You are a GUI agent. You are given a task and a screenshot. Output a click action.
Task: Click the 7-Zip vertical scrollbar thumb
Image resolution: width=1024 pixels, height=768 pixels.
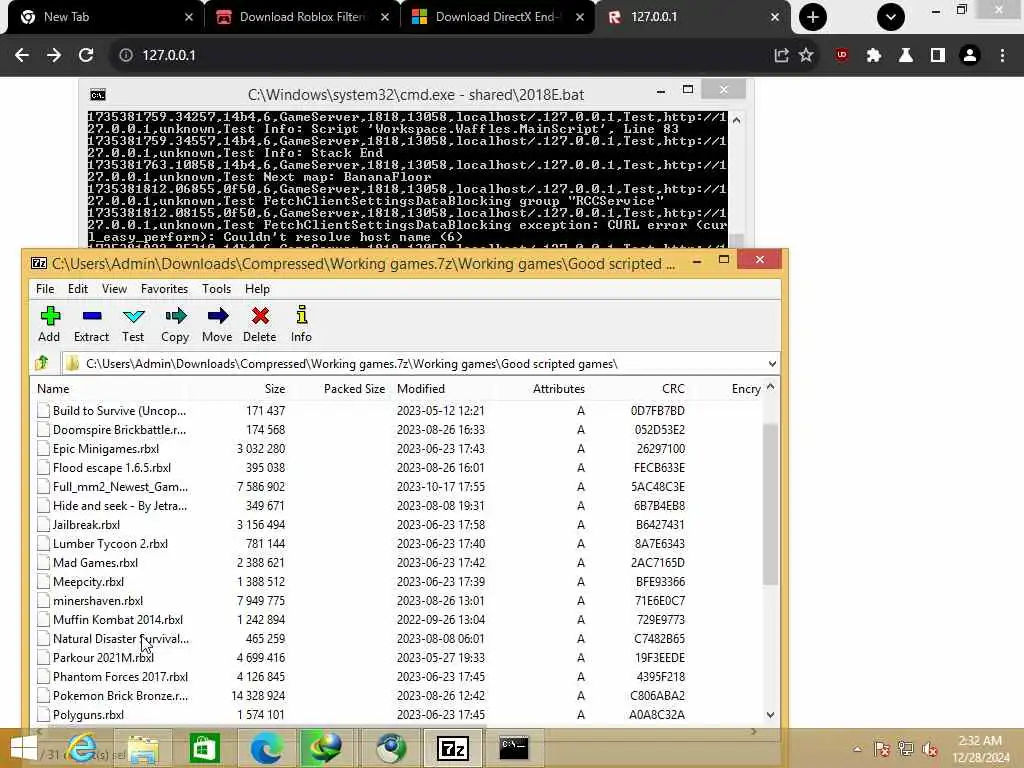coord(771,504)
